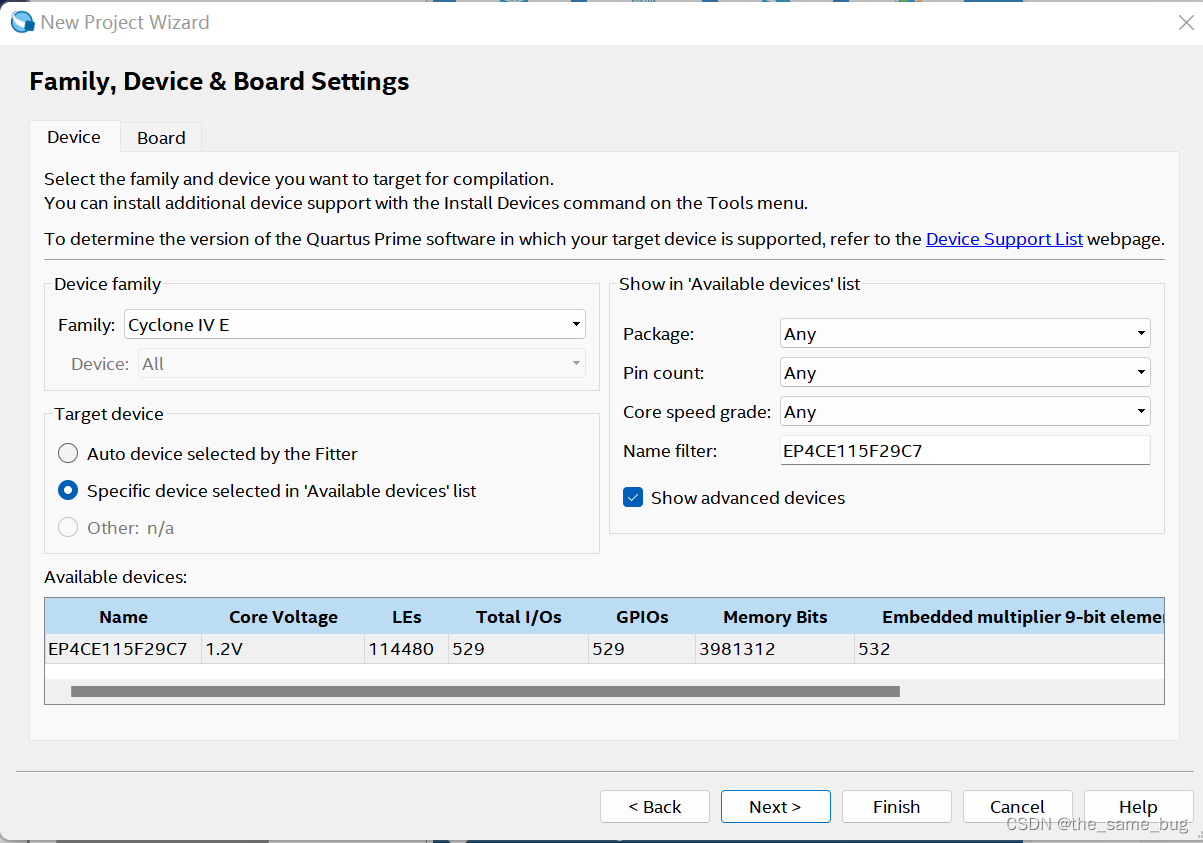Sort by the Core Voltage column header
The image size is (1203, 843).
pos(283,616)
